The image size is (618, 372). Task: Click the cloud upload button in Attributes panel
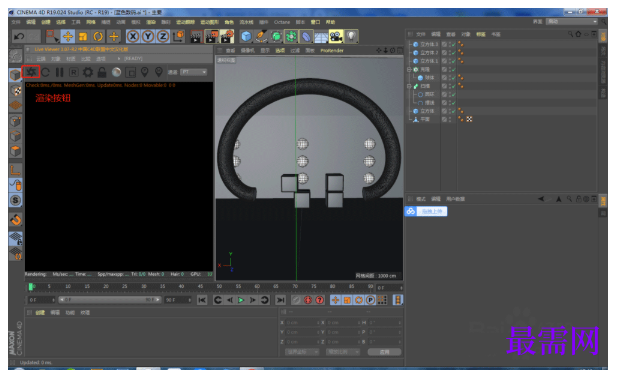426,212
